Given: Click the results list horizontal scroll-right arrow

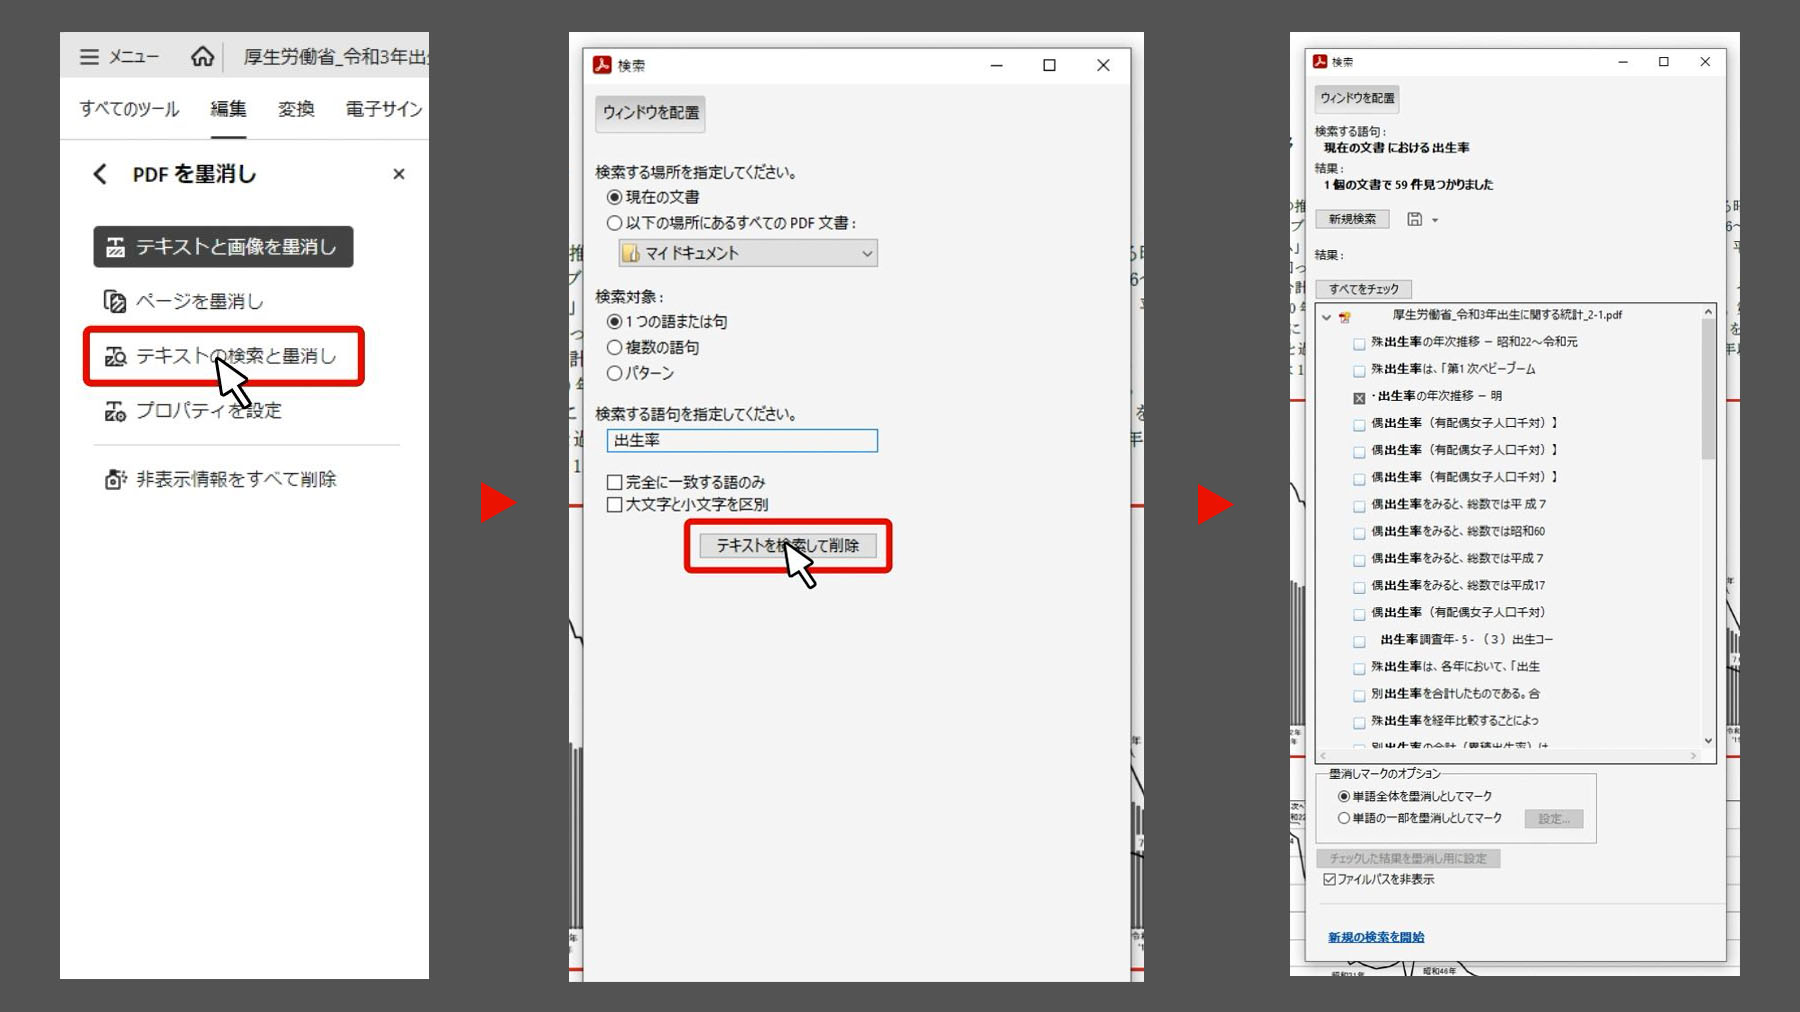Looking at the screenshot, I should click(1693, 756).
